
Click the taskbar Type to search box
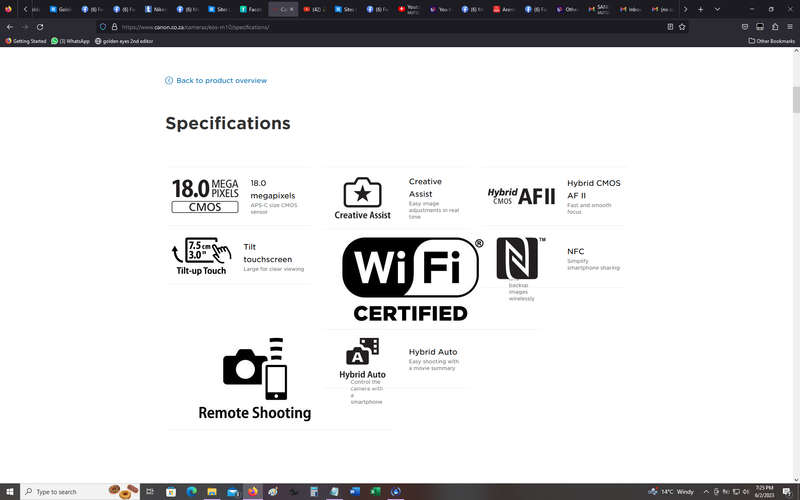80,492
